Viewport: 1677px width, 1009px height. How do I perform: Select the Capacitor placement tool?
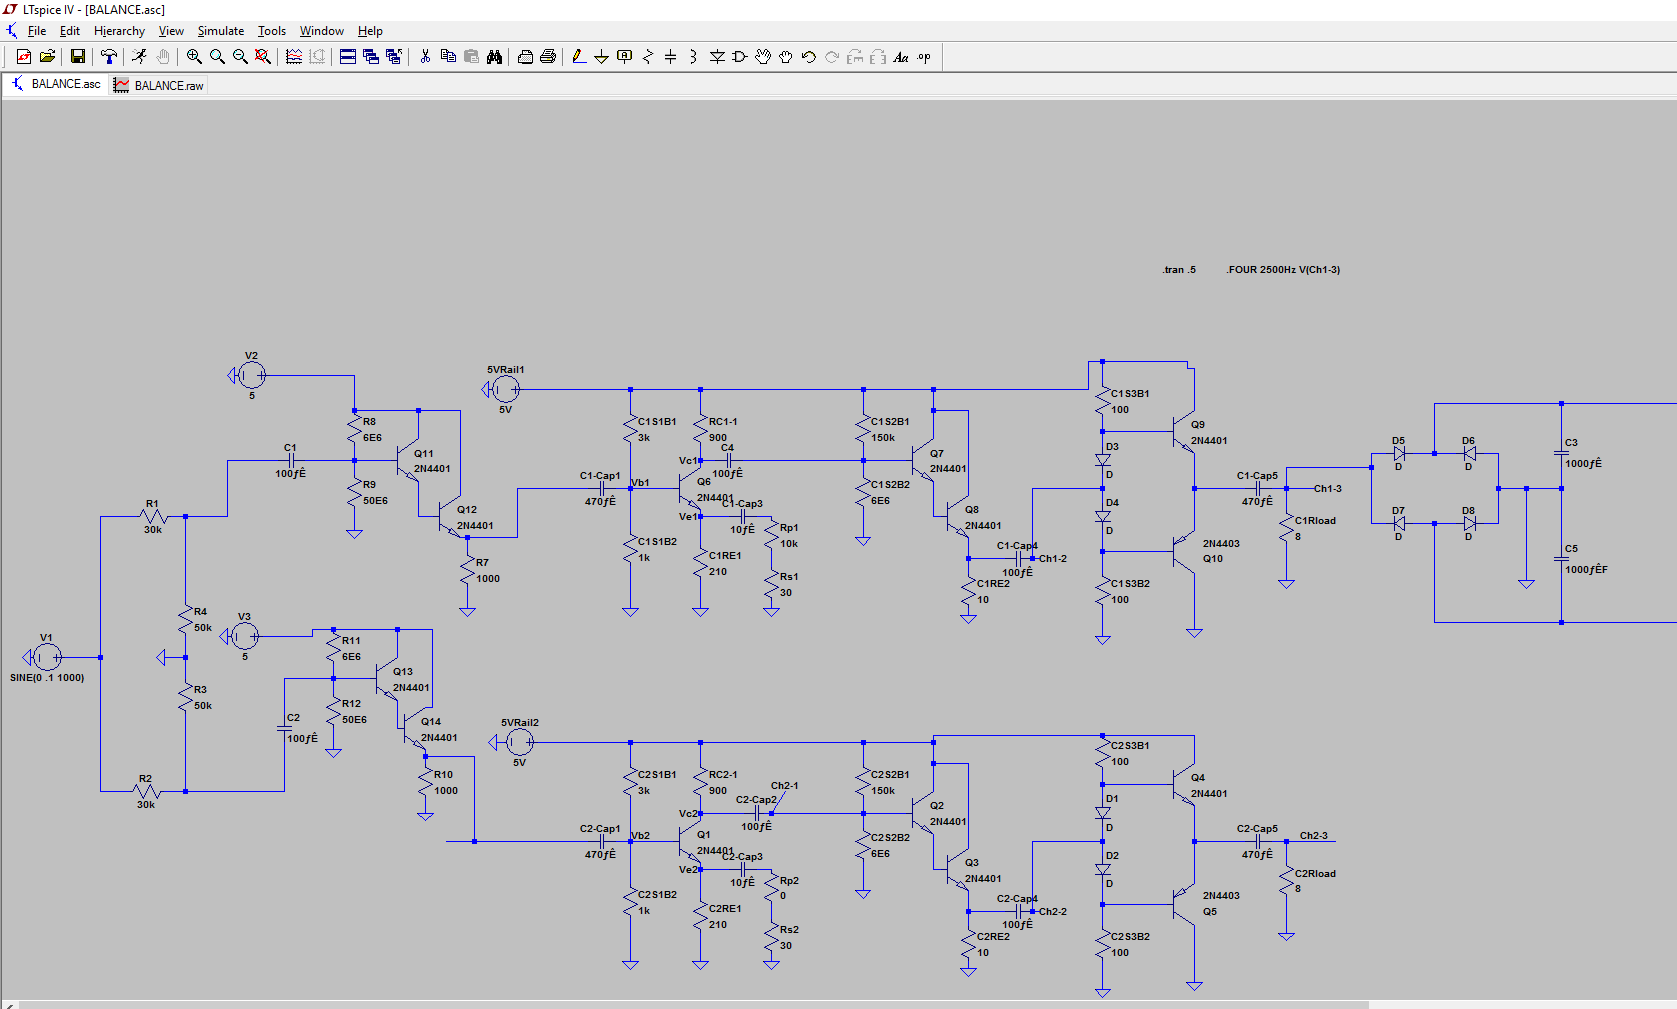(671, 57)
